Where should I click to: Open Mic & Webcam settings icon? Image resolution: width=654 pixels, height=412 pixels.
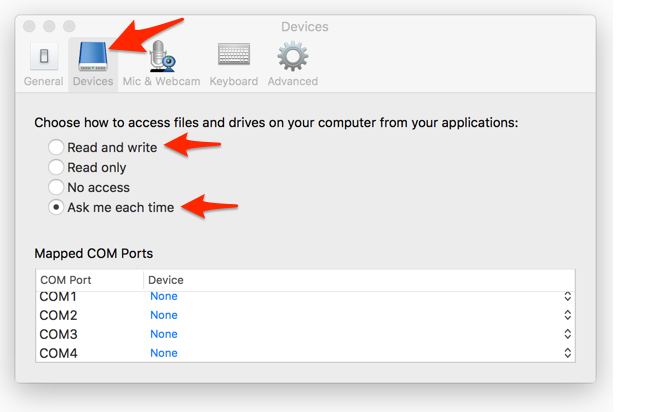point(161,57)
